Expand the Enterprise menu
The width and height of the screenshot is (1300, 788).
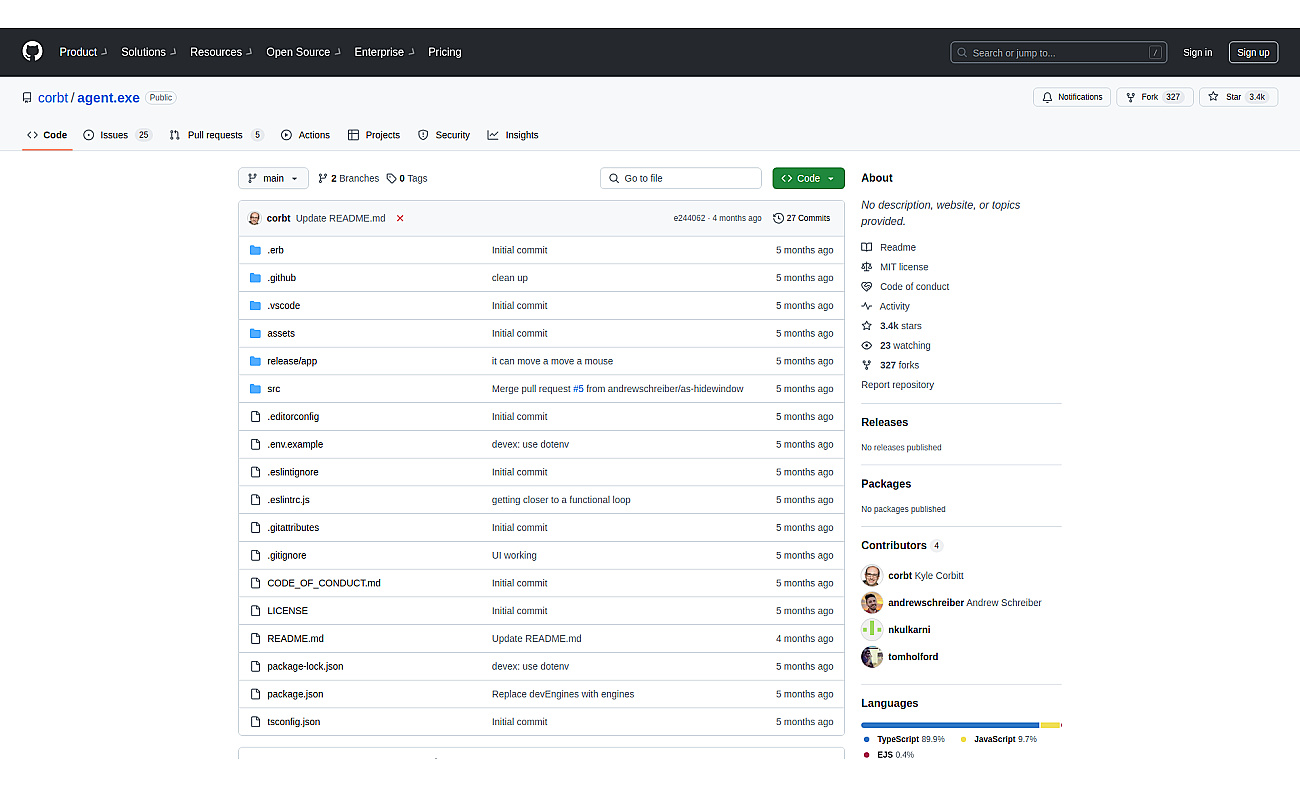[x=385, y=52]
